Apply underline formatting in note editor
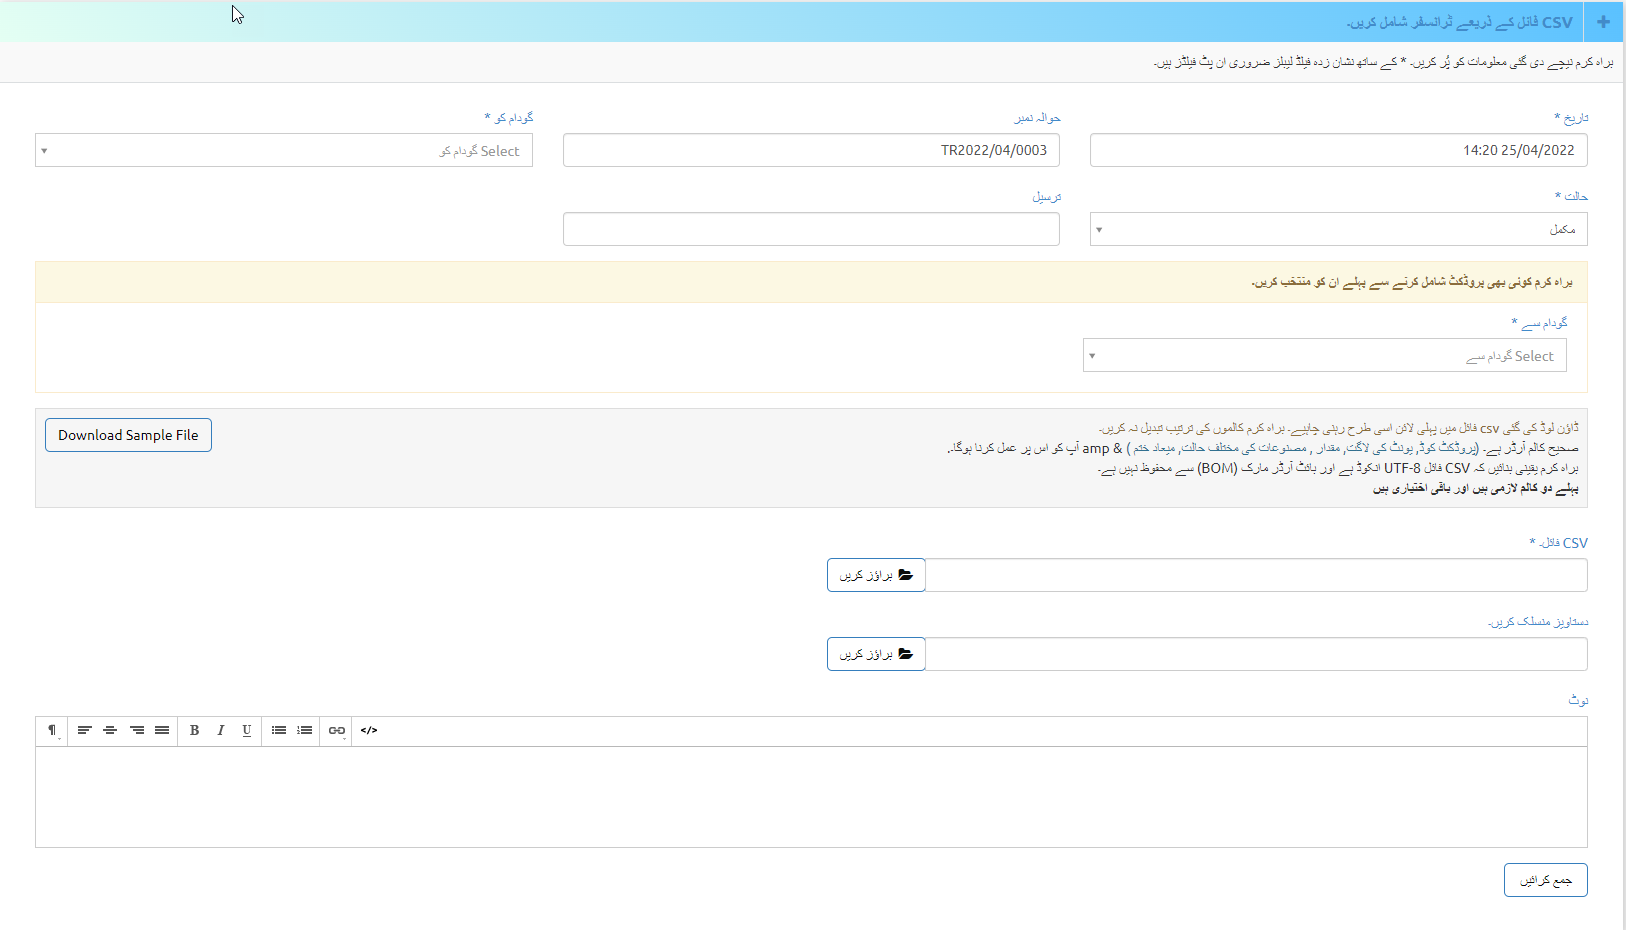The width and height of the screenshot is (1626, 930). tap(246, 731)
